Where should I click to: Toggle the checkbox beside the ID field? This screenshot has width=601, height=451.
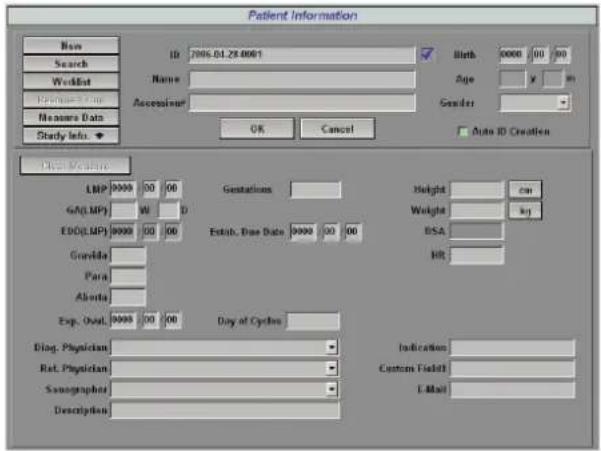[427, 54]
